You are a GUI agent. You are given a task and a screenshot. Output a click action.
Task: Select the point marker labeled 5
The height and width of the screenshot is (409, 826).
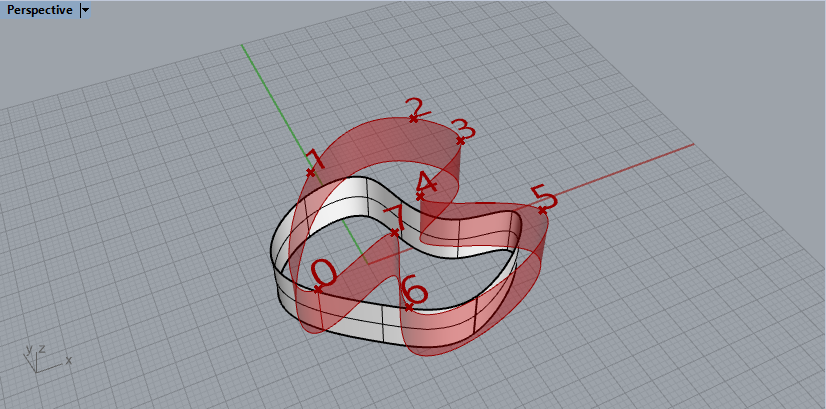pyautogui.click(x=542, y=210)
